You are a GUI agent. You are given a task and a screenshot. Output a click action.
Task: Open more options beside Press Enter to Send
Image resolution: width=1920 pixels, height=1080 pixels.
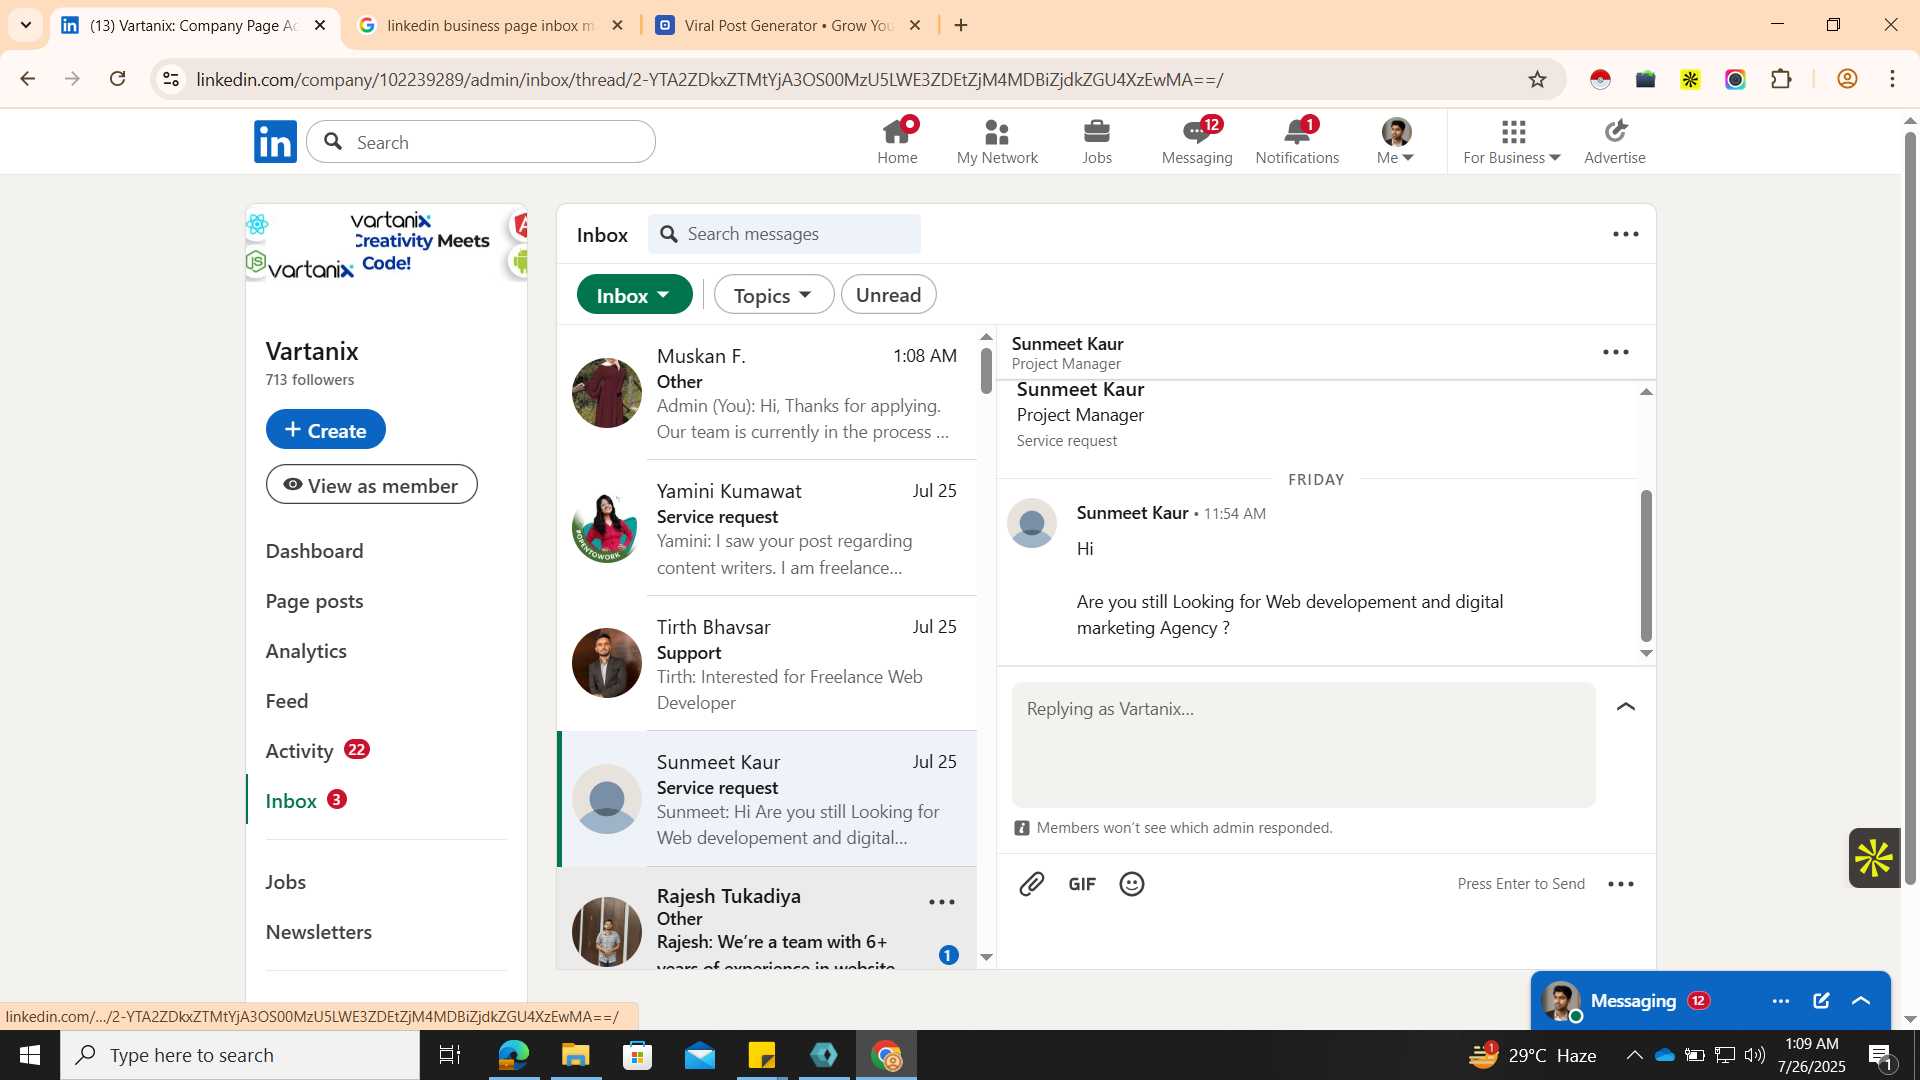(1620, 884)
